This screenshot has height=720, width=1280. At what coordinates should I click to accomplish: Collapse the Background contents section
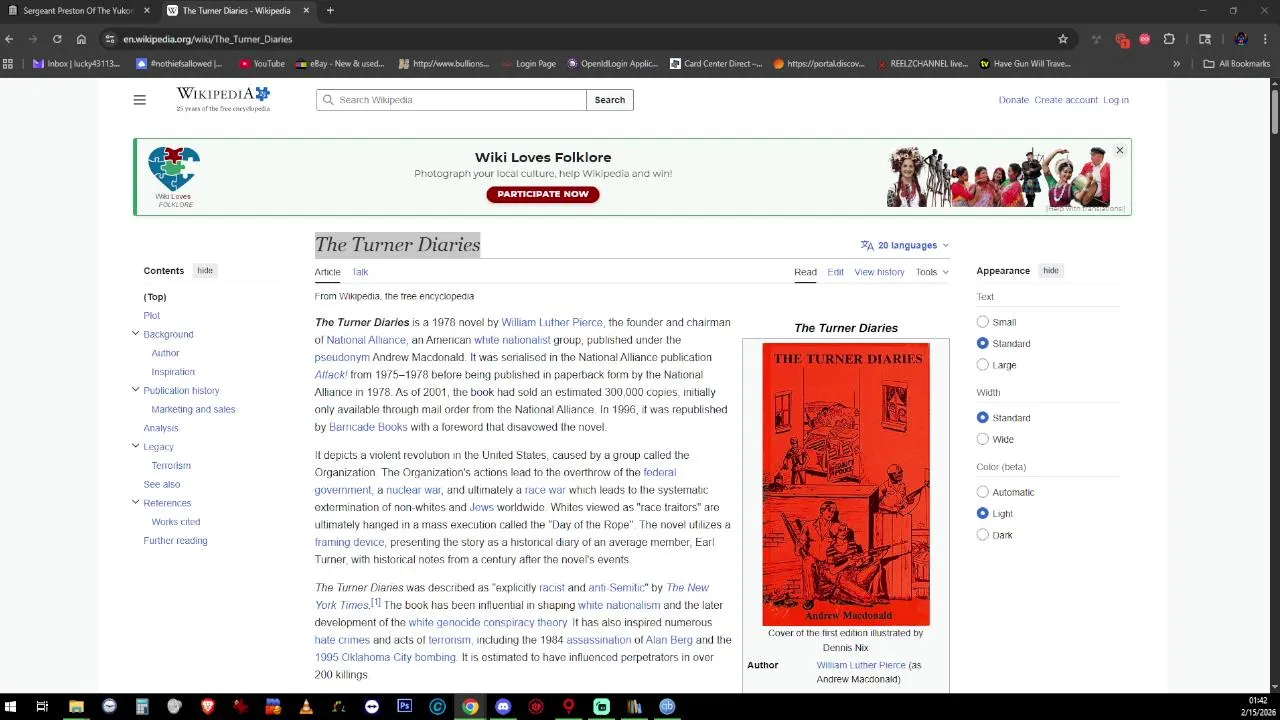pyautogui.click(x=135, y=334)
